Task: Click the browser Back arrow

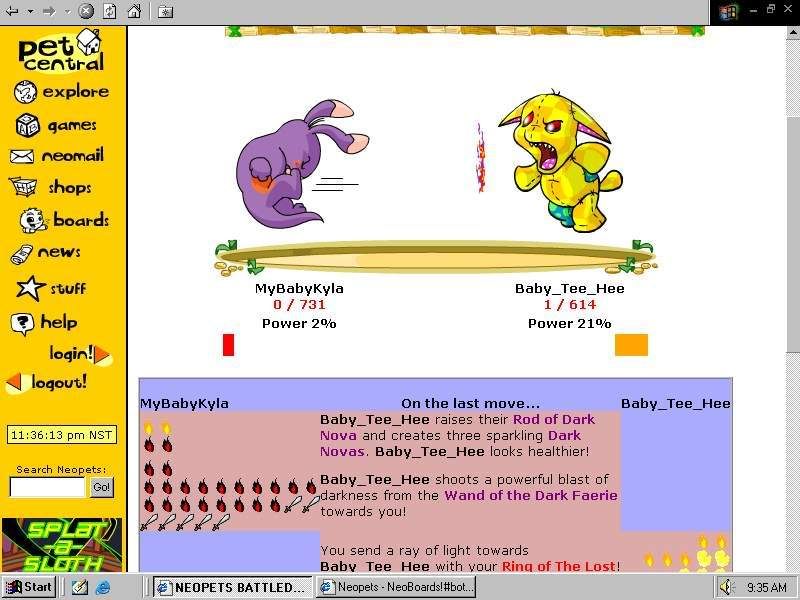Action: (x=12, y=11)
